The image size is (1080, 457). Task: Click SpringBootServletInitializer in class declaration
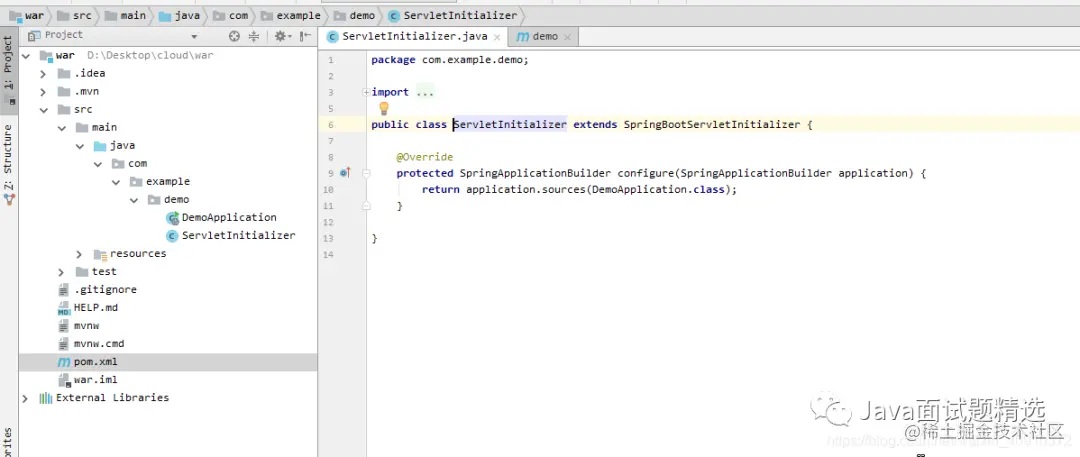[x=712, y=125]
